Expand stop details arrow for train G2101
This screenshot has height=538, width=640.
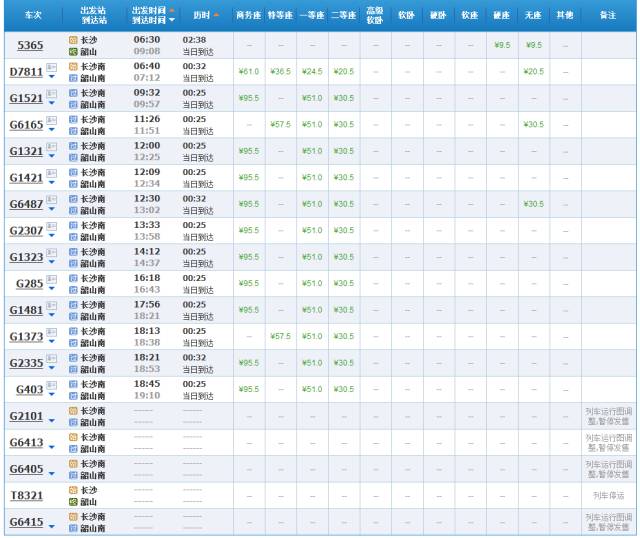pos(51,421)
